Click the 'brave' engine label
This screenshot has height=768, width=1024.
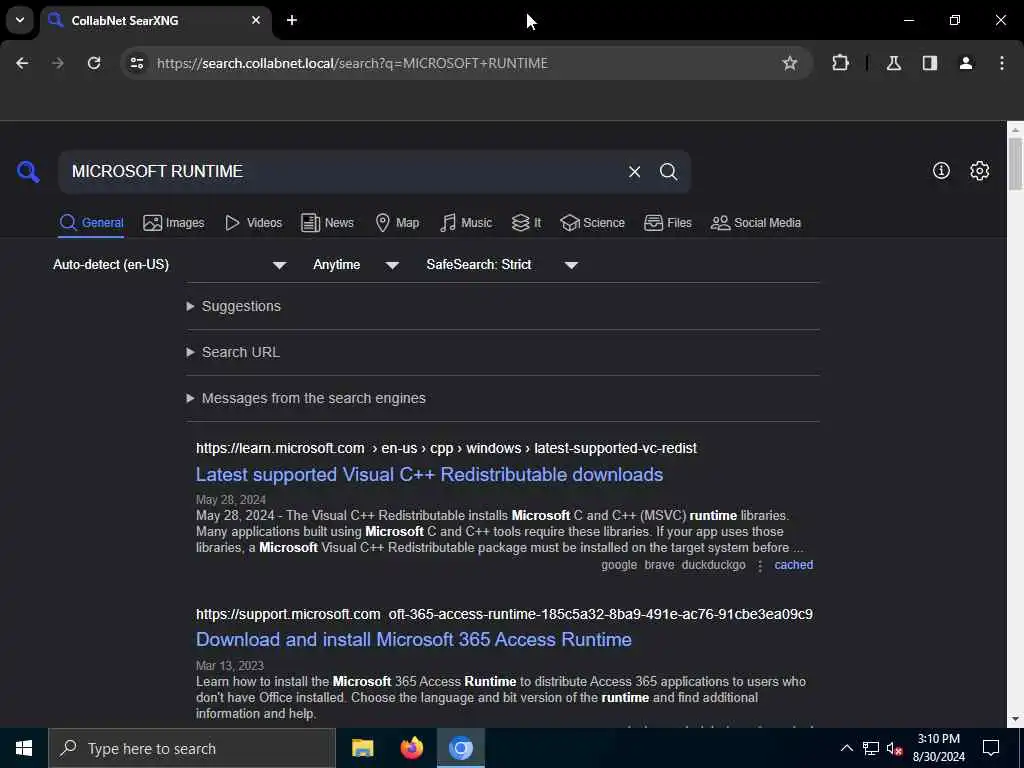(x=659, y=565)
